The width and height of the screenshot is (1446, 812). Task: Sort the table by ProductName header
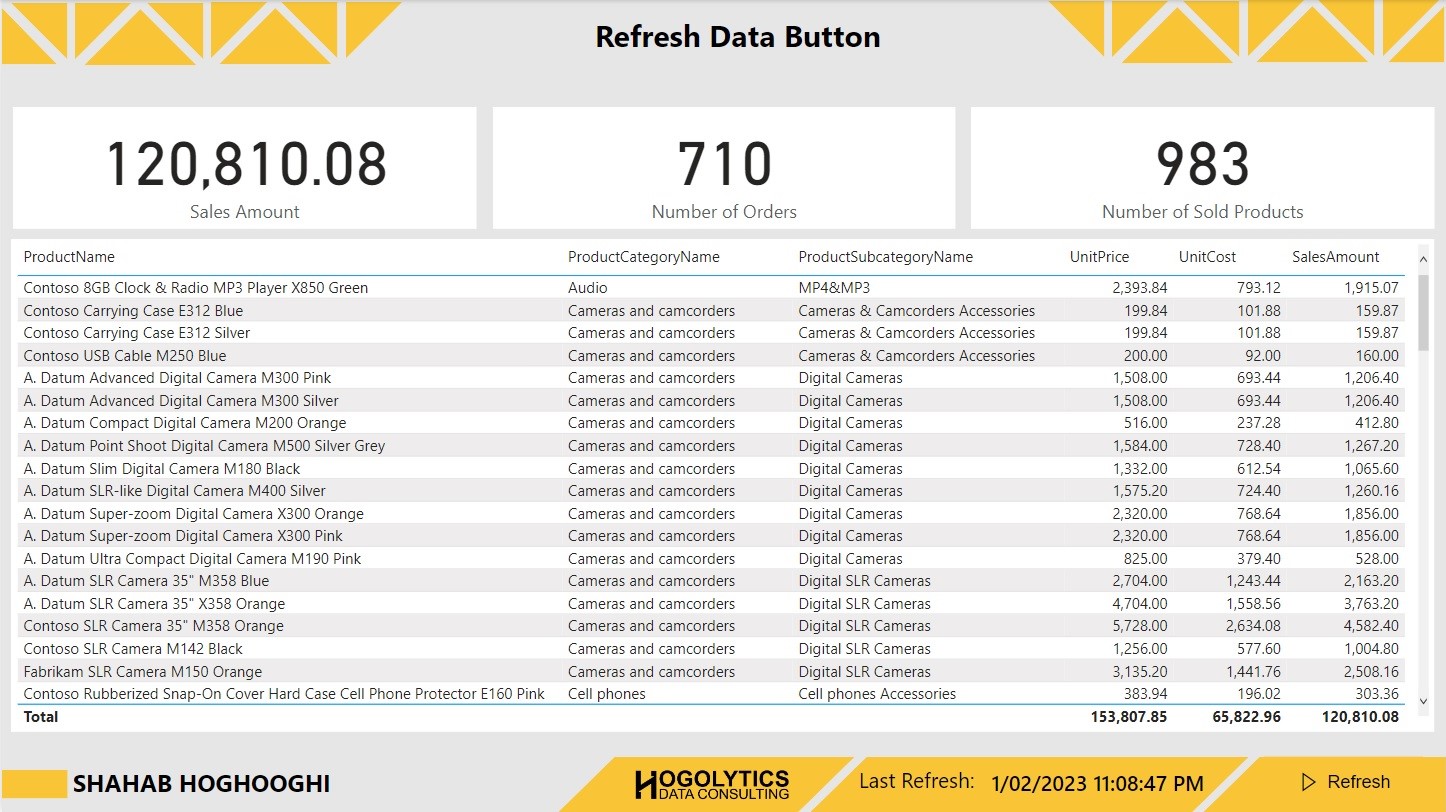pyautogui.click(x=67, y=257)
